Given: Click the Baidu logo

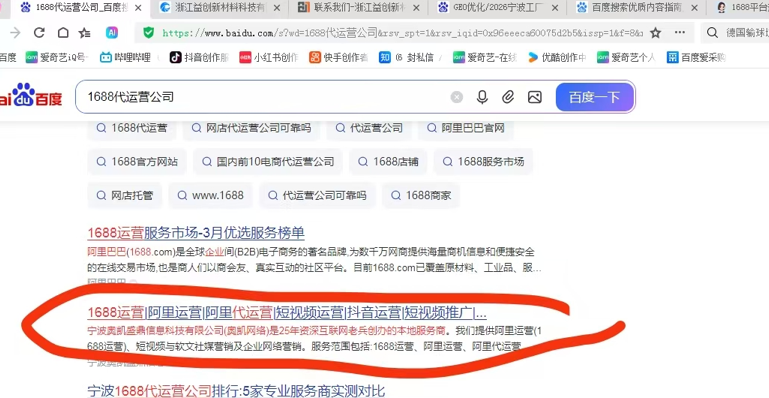Looking at the screenshot, I should 31,95.
